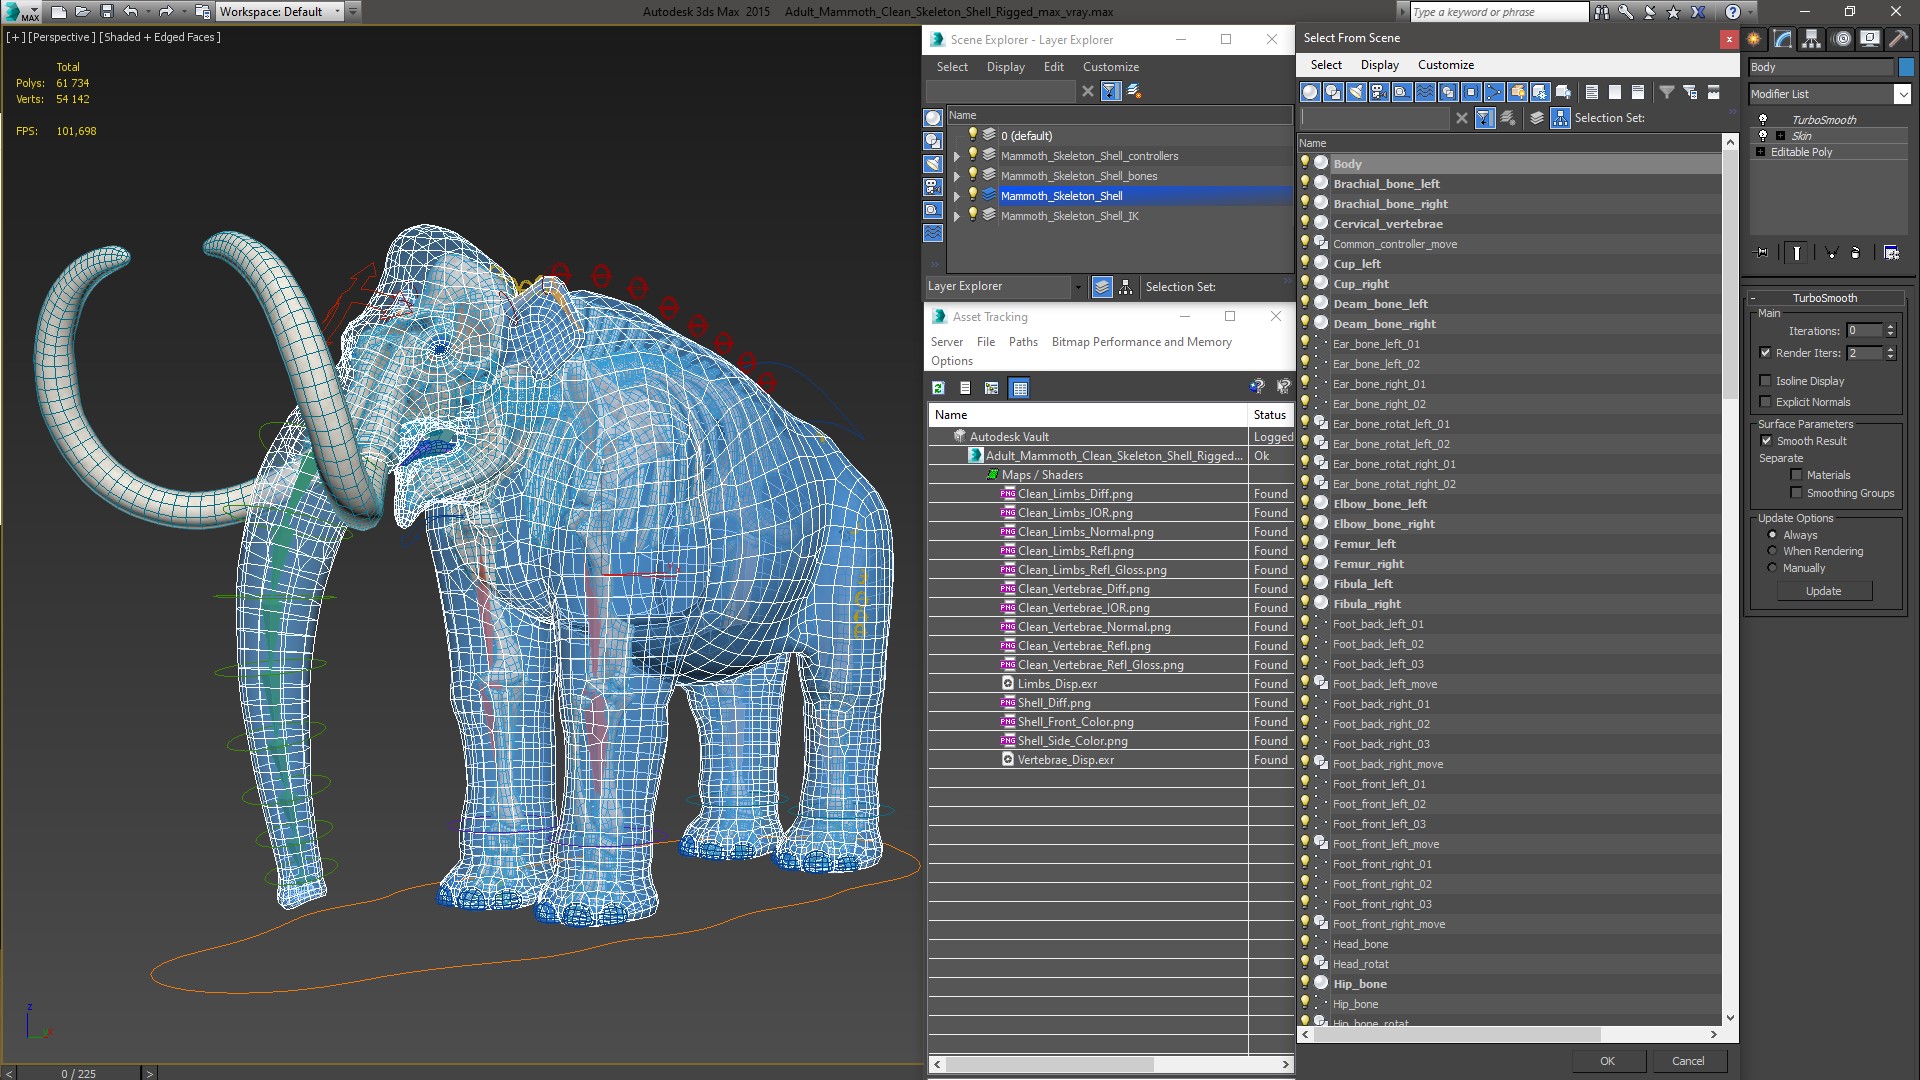Open the Create command panel tab
This screenshot has height=1080, width=1920.
(1754, 39)
